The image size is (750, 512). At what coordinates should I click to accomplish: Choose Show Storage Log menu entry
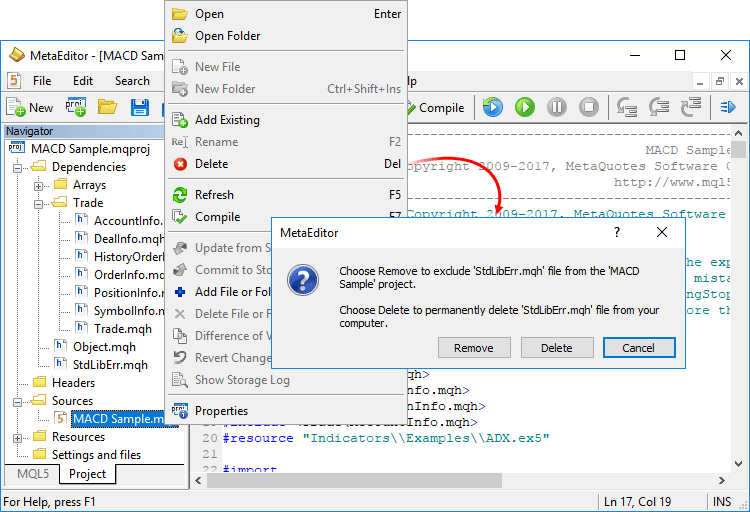[286, 380]
